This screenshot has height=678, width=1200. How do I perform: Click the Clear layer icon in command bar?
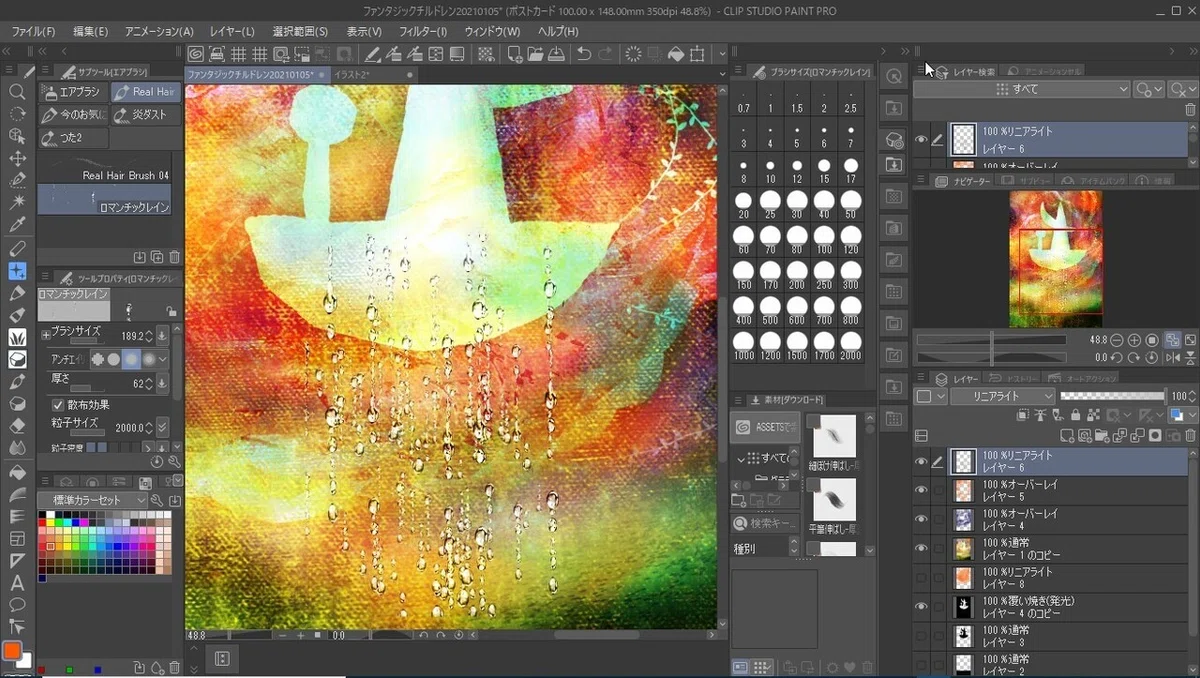click(x=632, y=54)
